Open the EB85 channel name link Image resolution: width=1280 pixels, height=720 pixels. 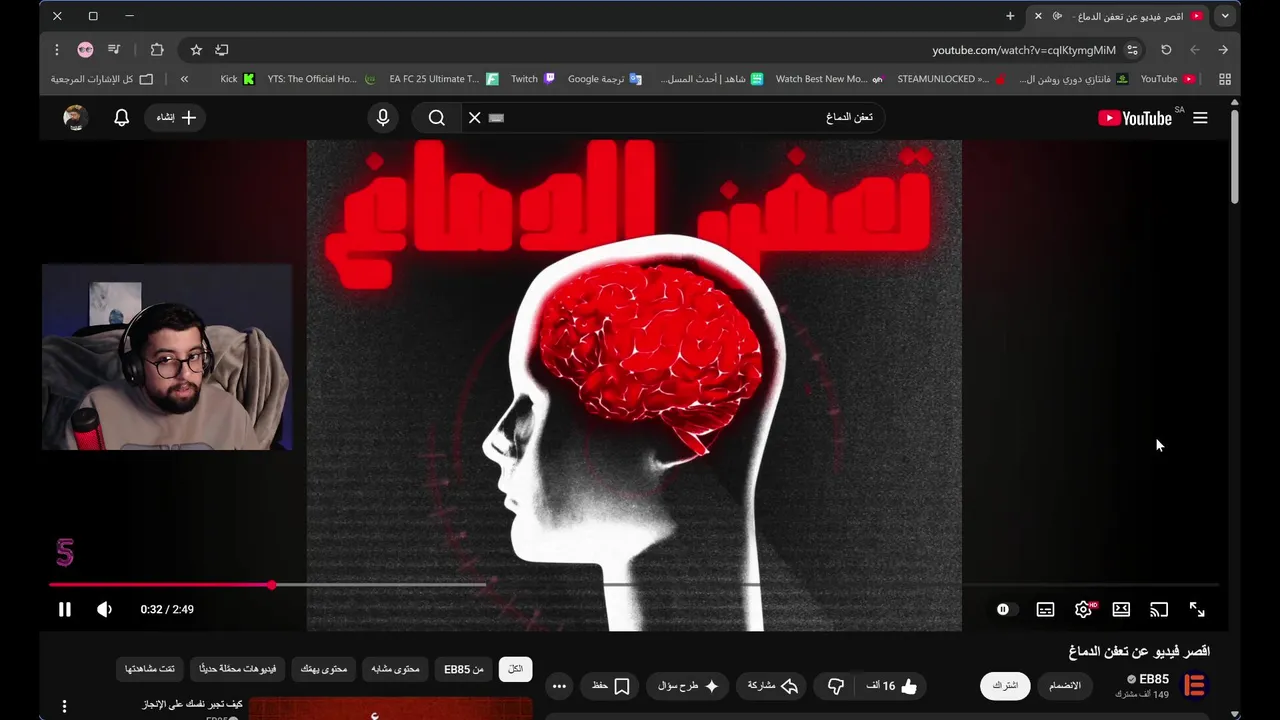[1154, 680]
